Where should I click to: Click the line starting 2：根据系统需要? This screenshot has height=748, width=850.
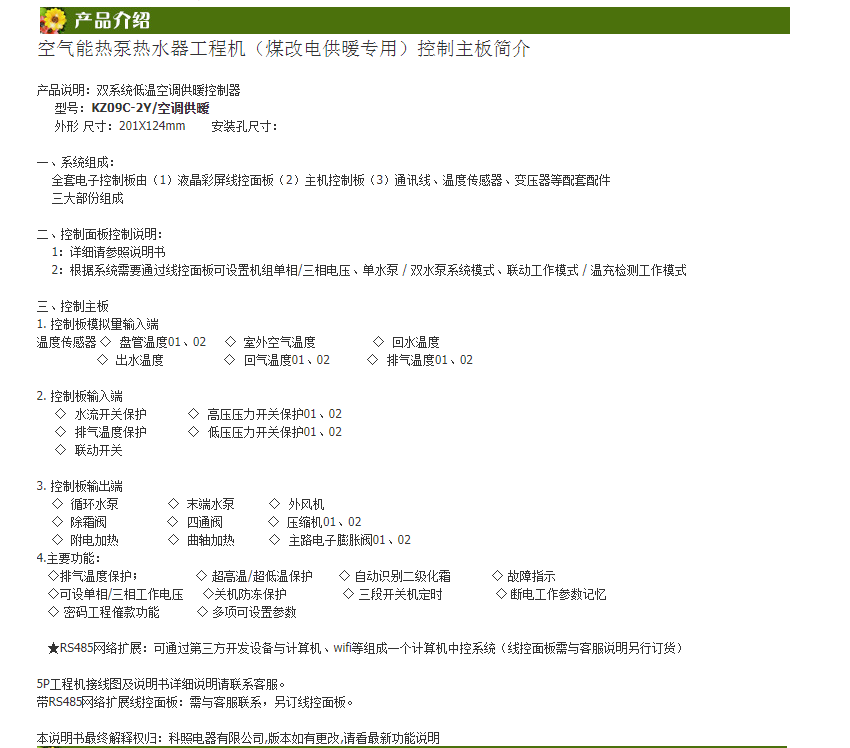(369, 270)
